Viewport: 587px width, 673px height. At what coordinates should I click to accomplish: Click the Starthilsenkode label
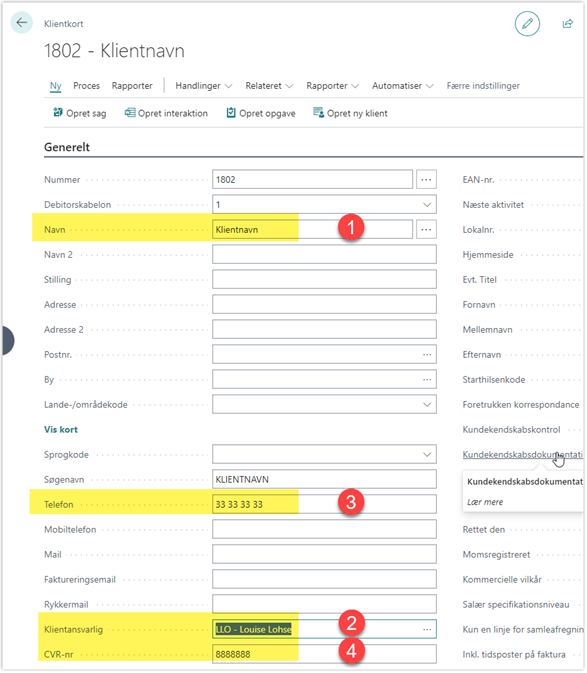pos(494,379)
